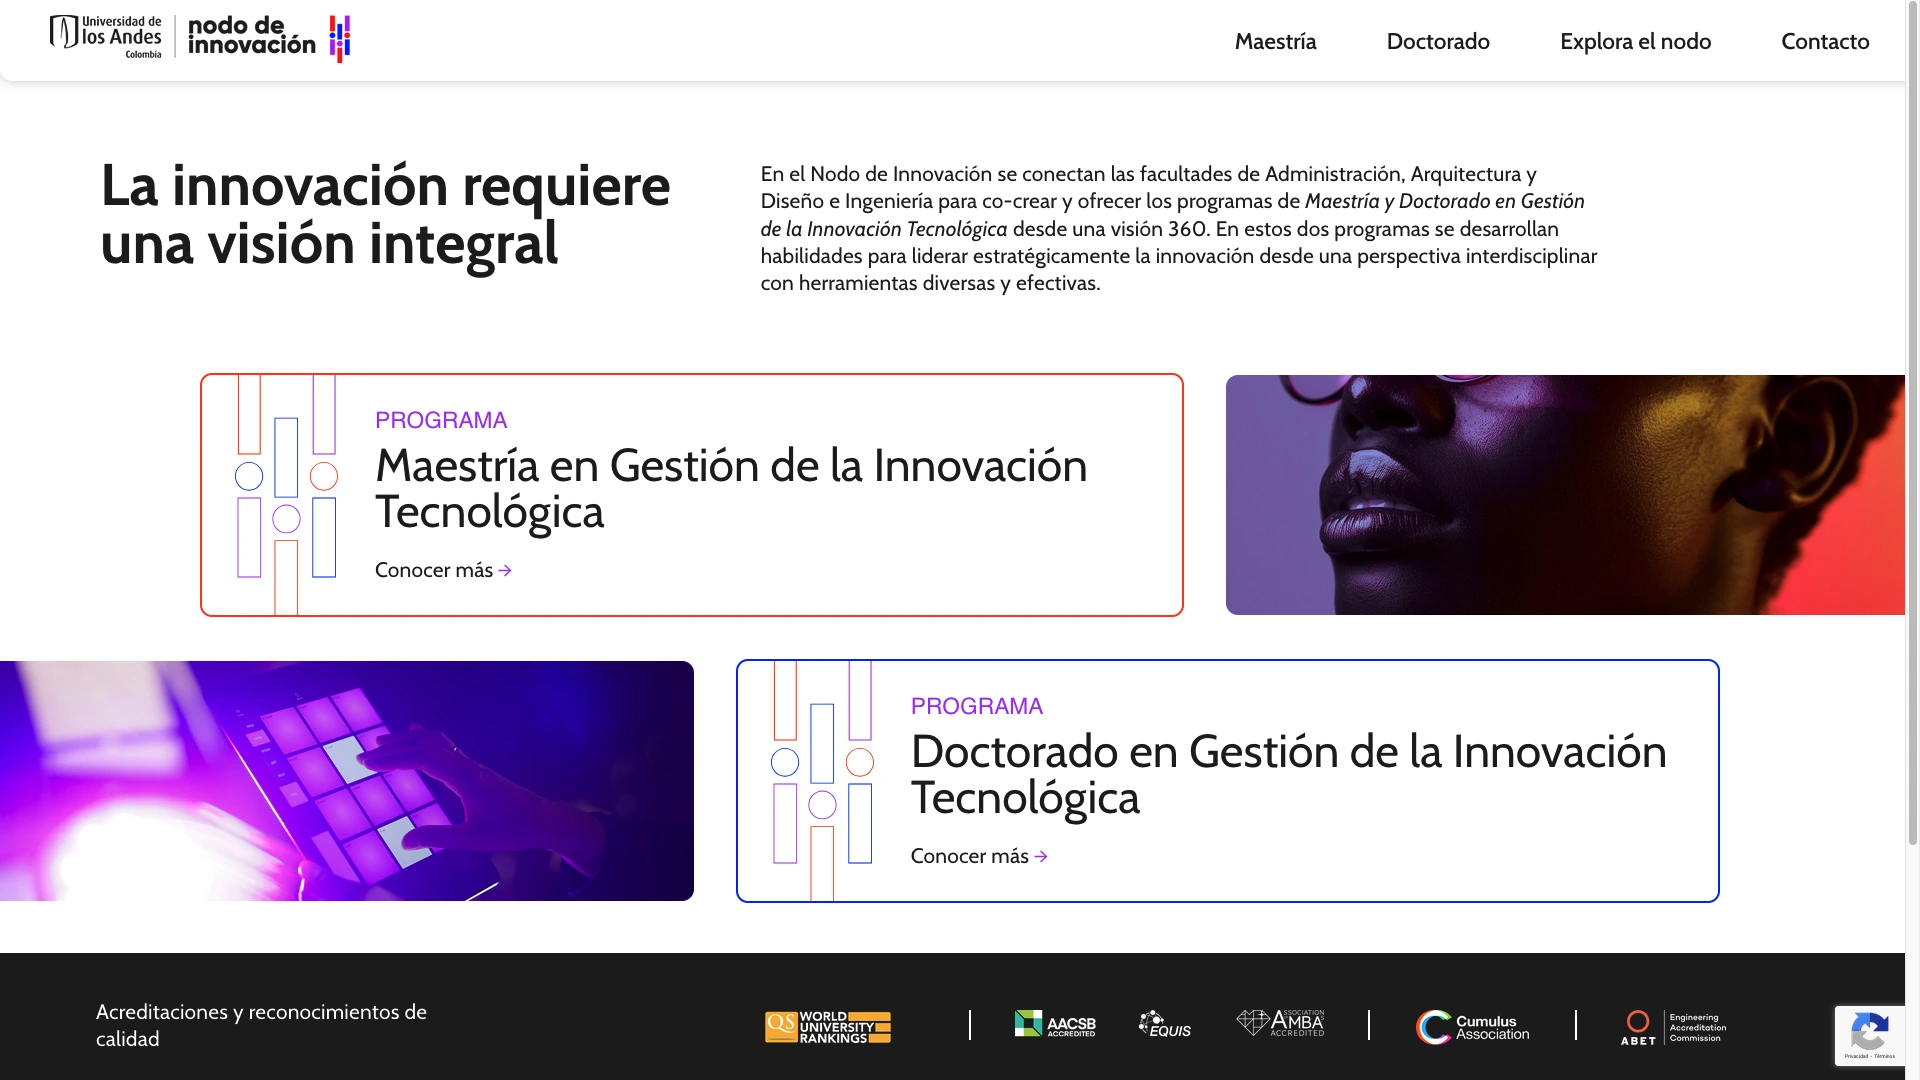Screen dimensions: 1920x1080
Task: Click the ABET Engineering Accreditation logo
Action: (1673, 1027)
